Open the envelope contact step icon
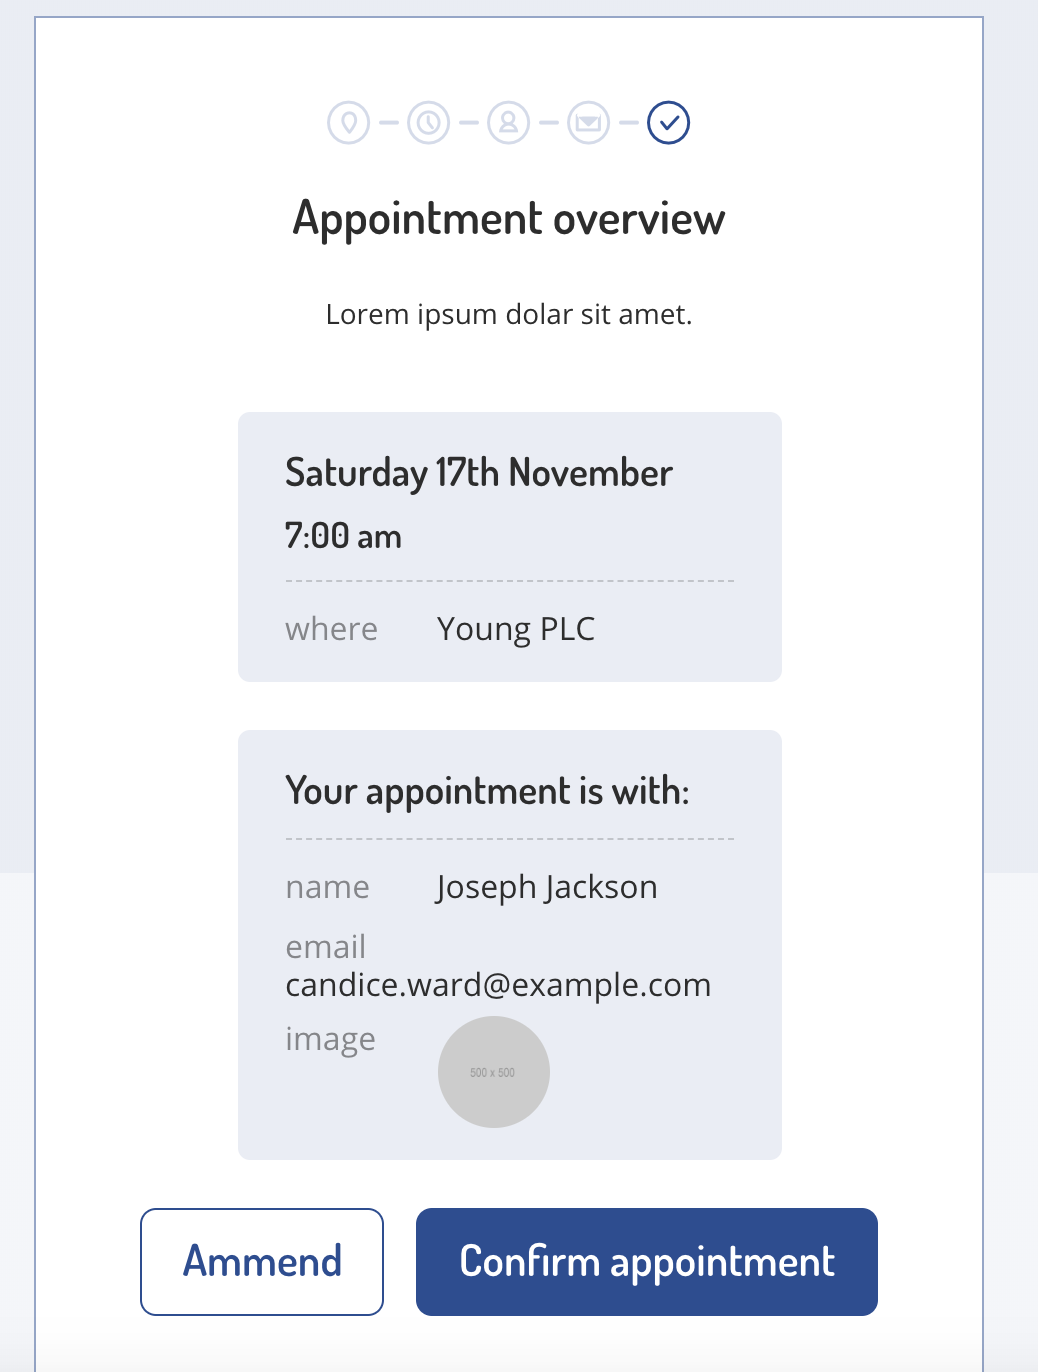The height and width of the screenshot is (1372, 1038). tap(589, 123)
